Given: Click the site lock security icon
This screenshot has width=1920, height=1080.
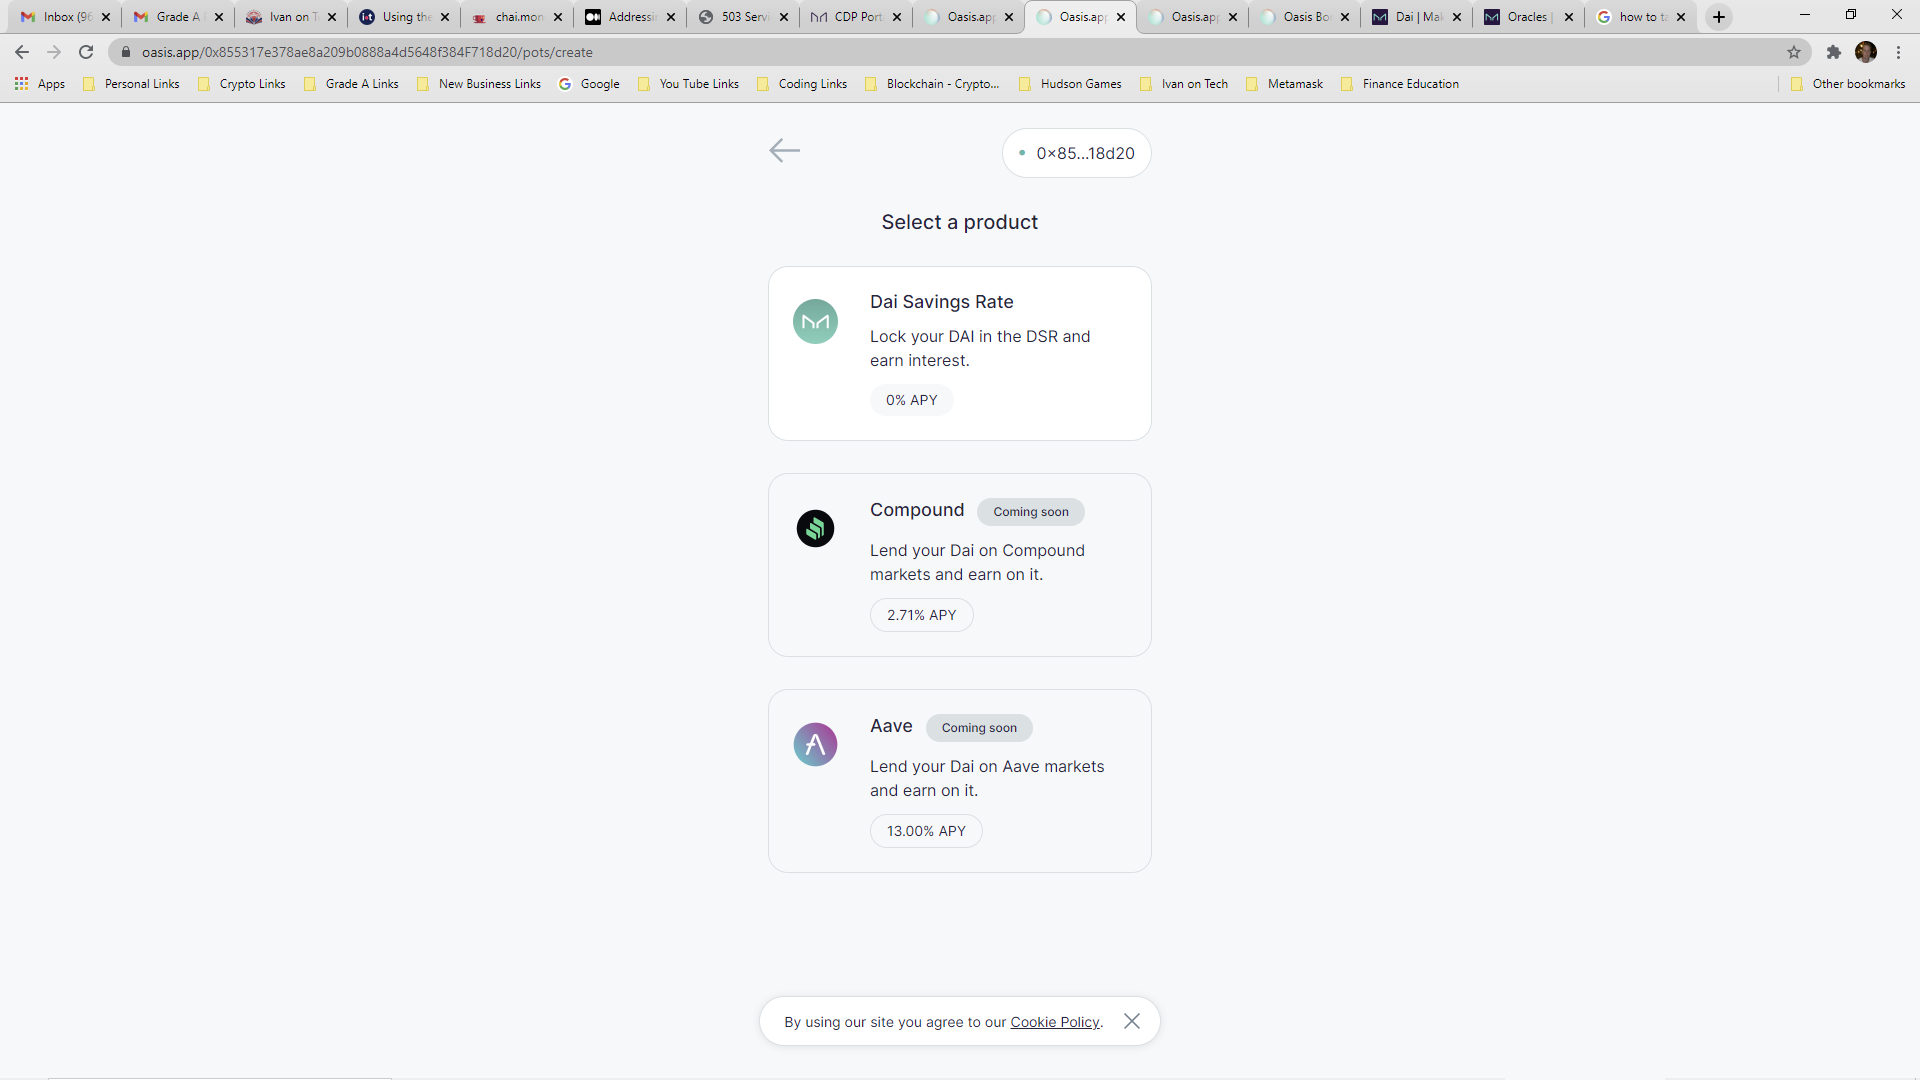Looking at the screenshot, I should click(x=126, y=52).
